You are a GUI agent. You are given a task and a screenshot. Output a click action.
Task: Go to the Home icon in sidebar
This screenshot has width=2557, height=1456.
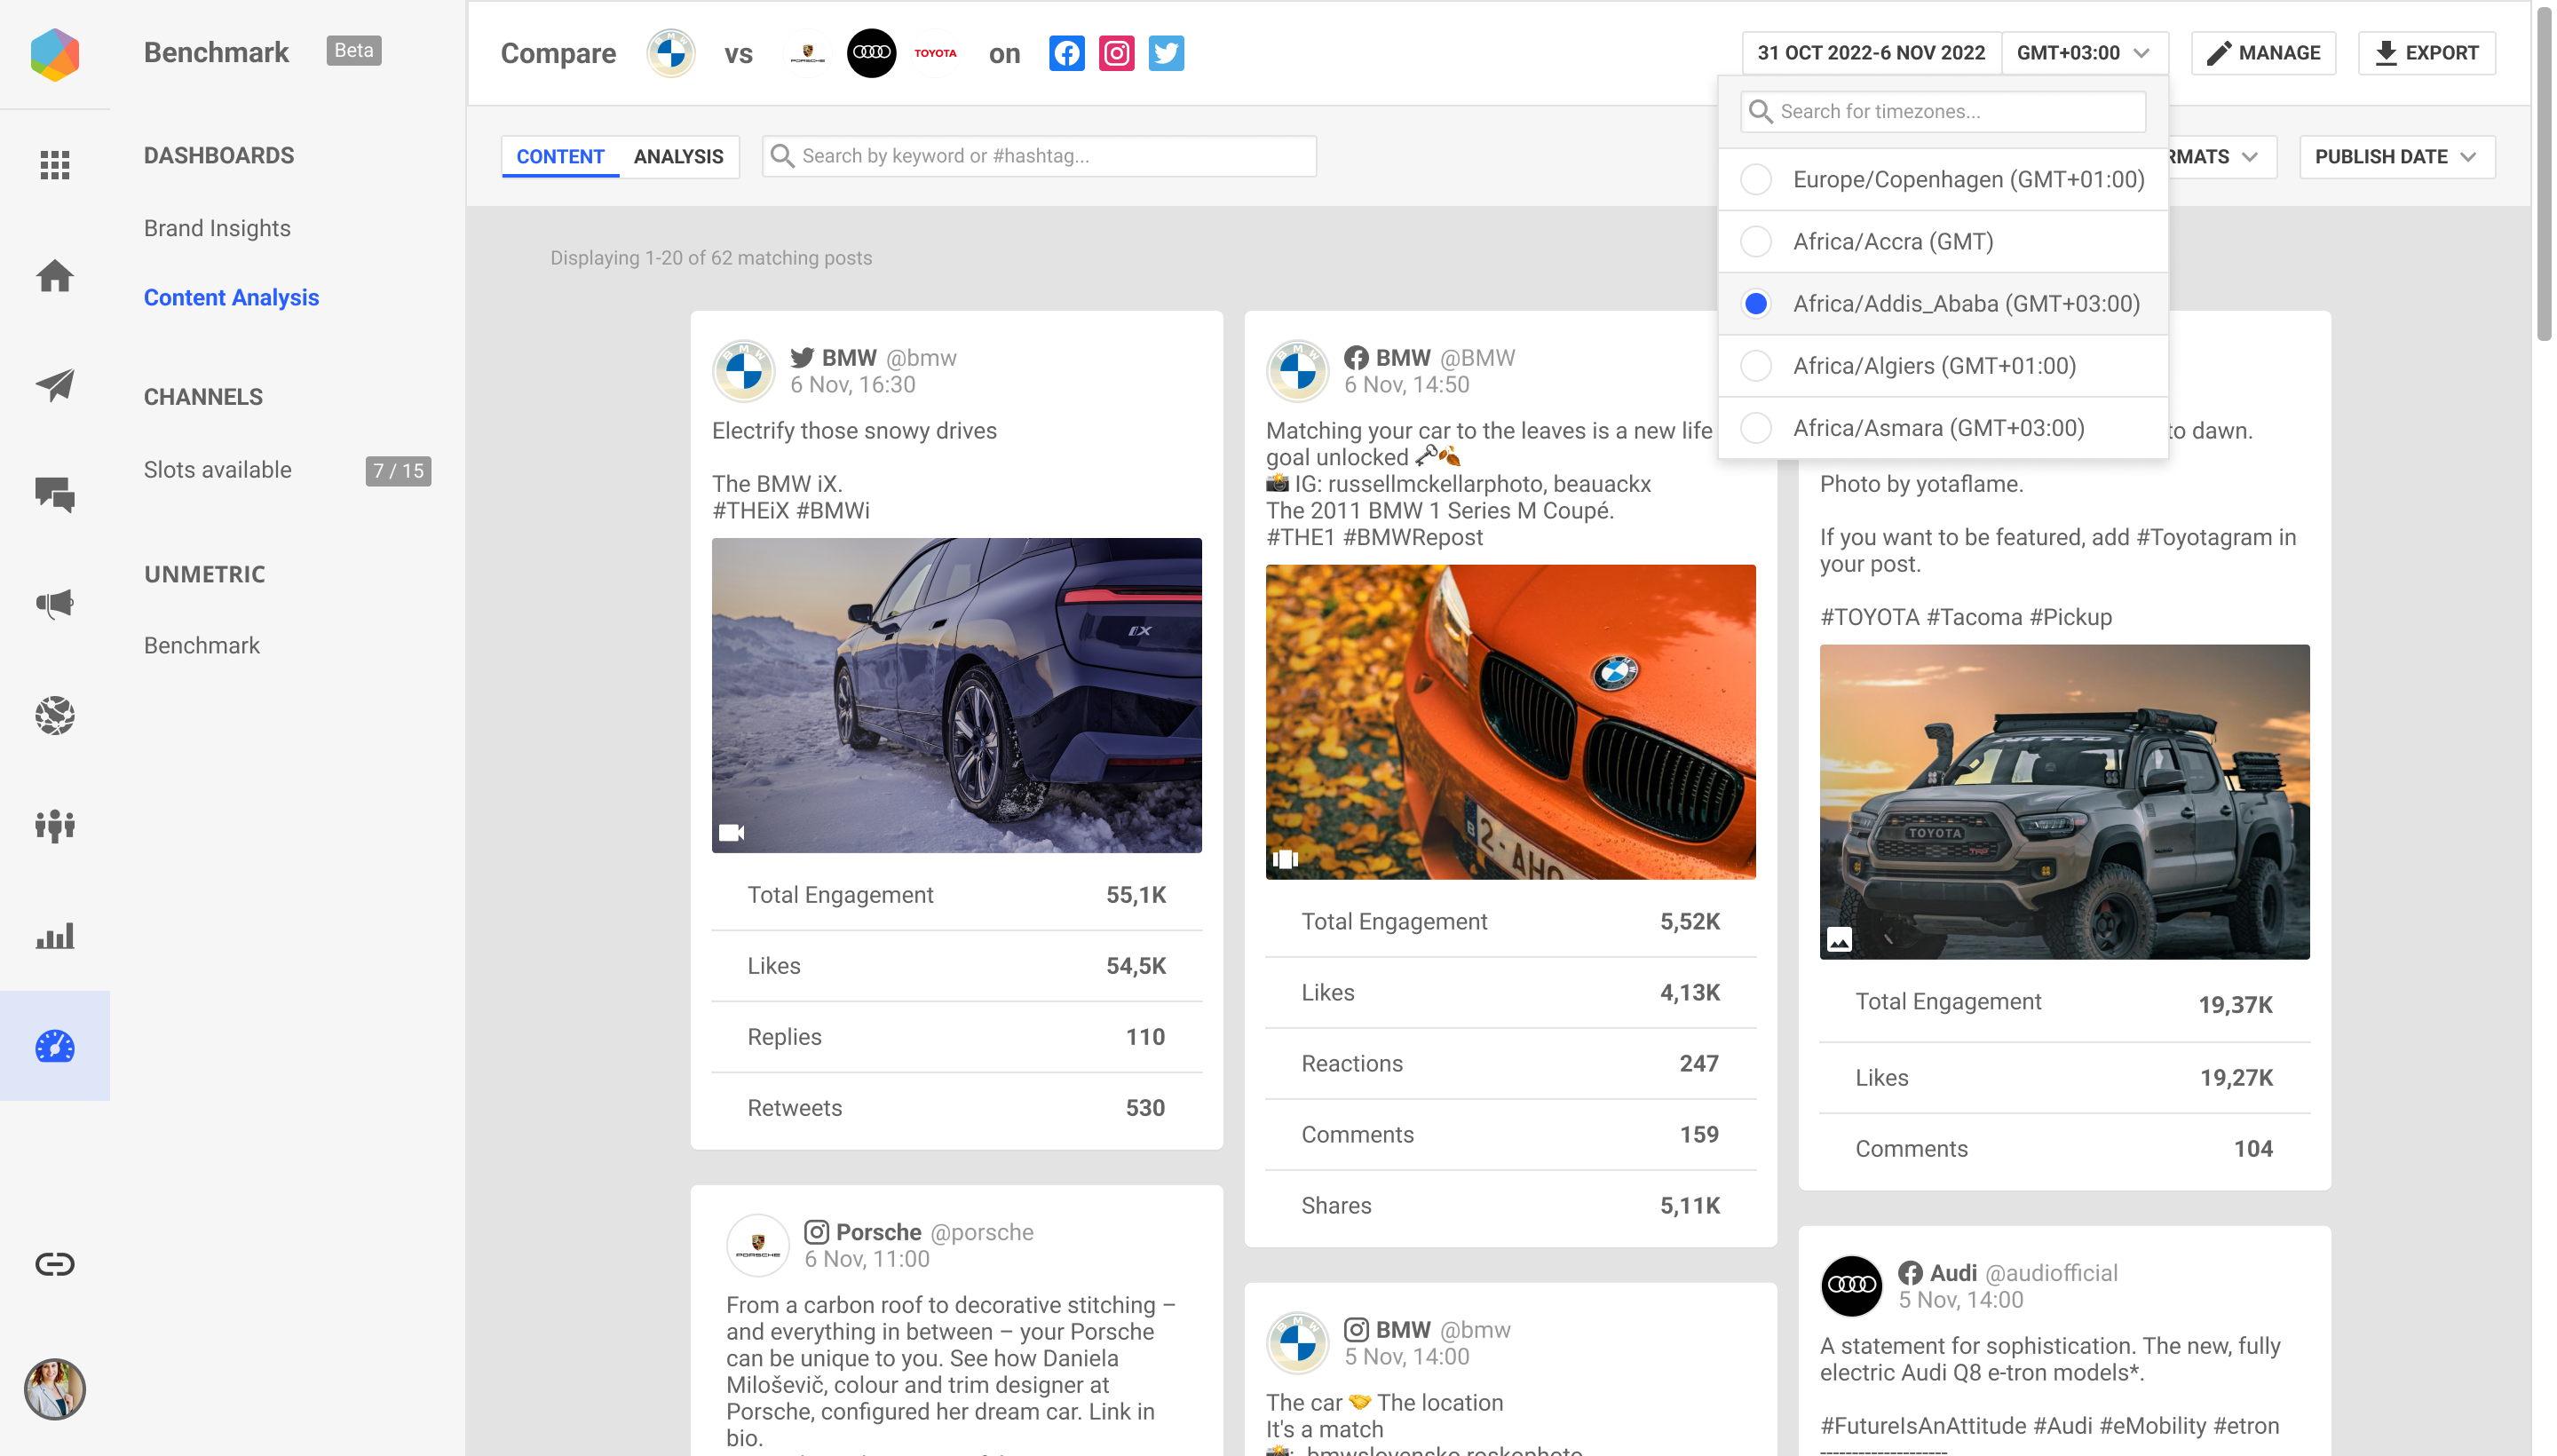[x=55, y=275]
